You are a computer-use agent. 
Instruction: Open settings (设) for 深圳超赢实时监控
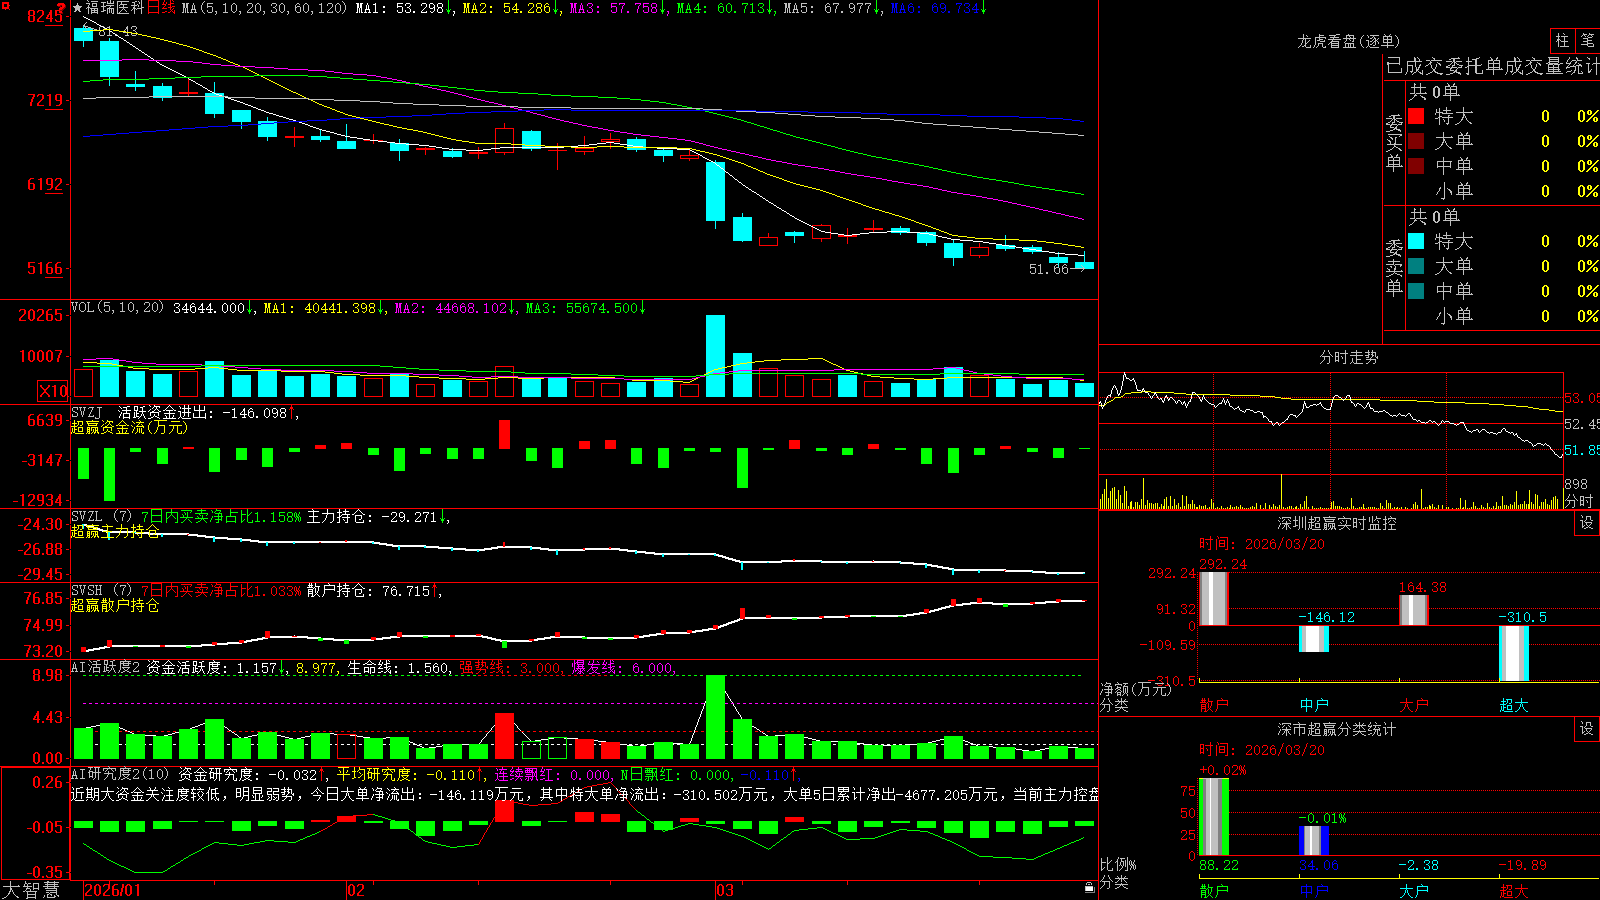[x=1587, y=523]
